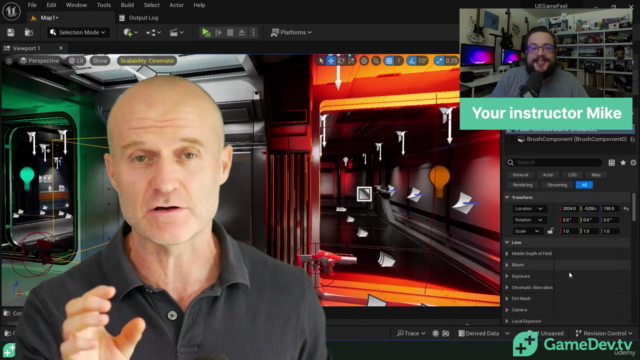Screen dimensions: 640x360
Task: Open the Help menu
Action: click(x=199, y=5)
